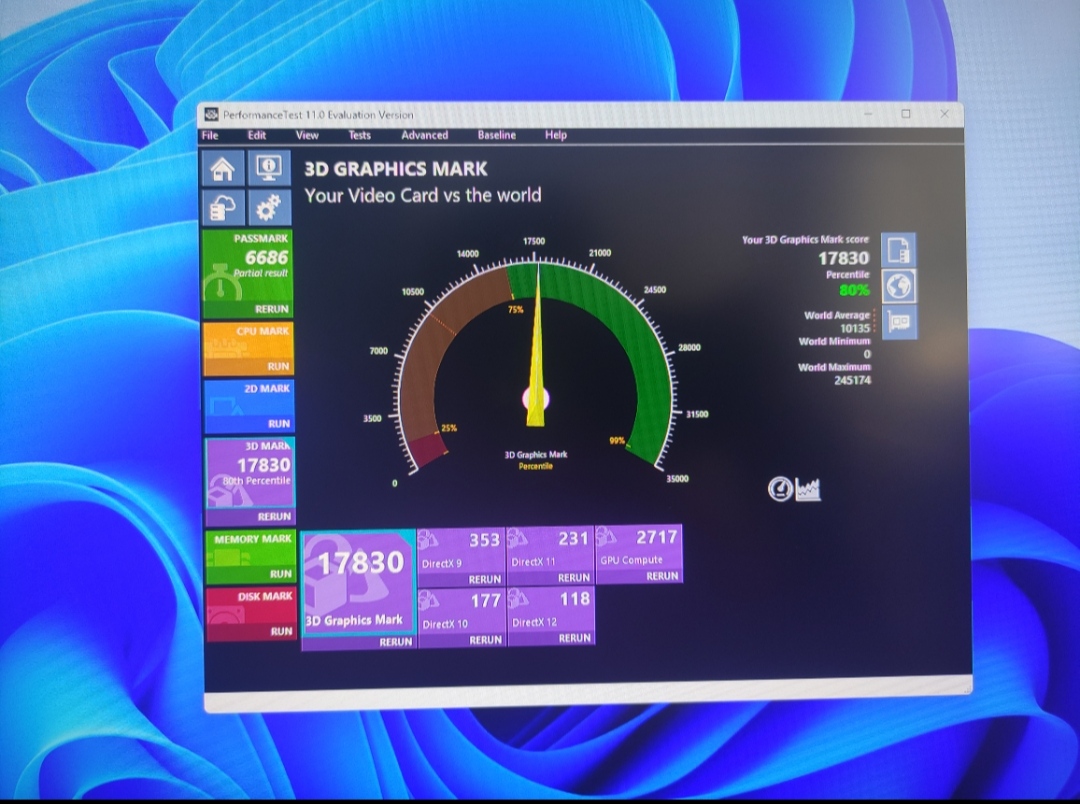This screenshot has height=804, width=1080.
Task: Click the DirectX 11 test icon
Action: [517, 538]
